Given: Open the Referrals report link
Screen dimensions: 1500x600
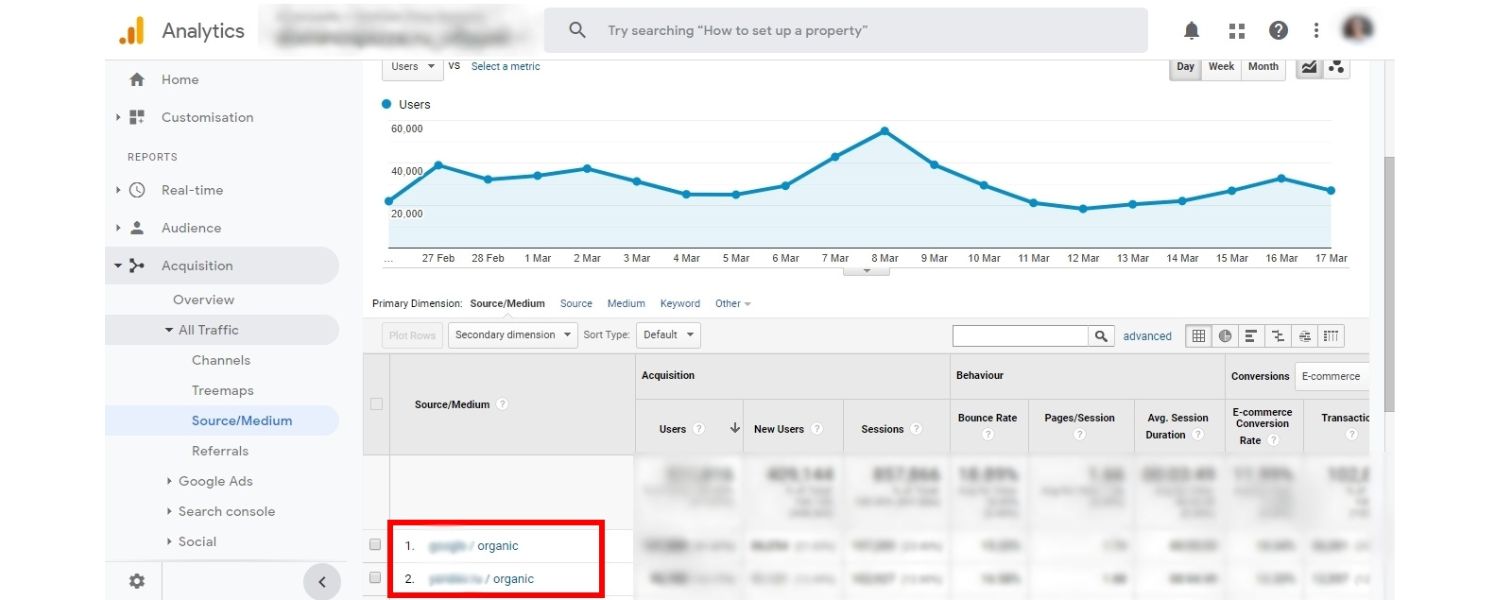Looking at the screenshot, I should 220,450.
